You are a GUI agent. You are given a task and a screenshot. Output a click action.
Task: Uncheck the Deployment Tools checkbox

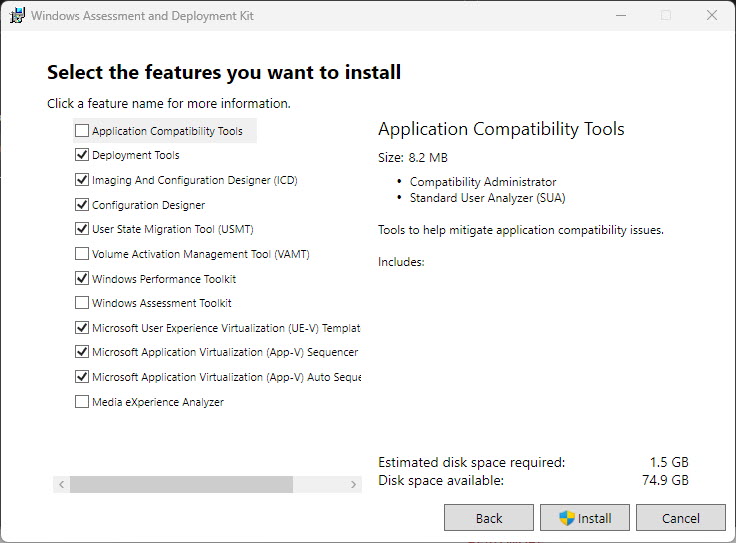click(82, 154)
